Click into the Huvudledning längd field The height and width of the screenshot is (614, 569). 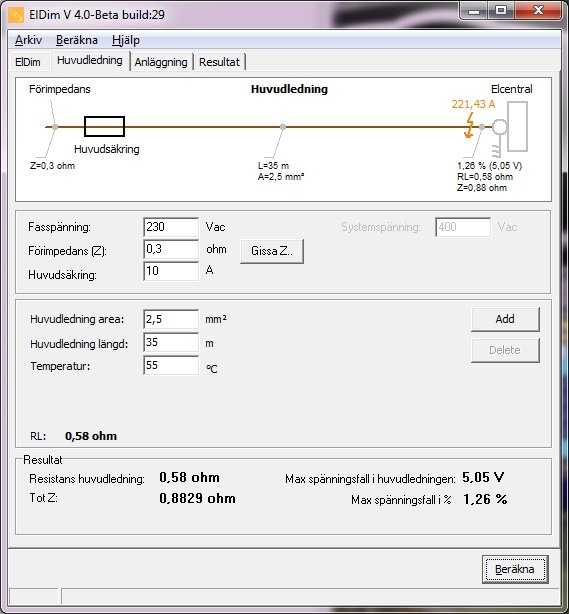click(171, 343)
